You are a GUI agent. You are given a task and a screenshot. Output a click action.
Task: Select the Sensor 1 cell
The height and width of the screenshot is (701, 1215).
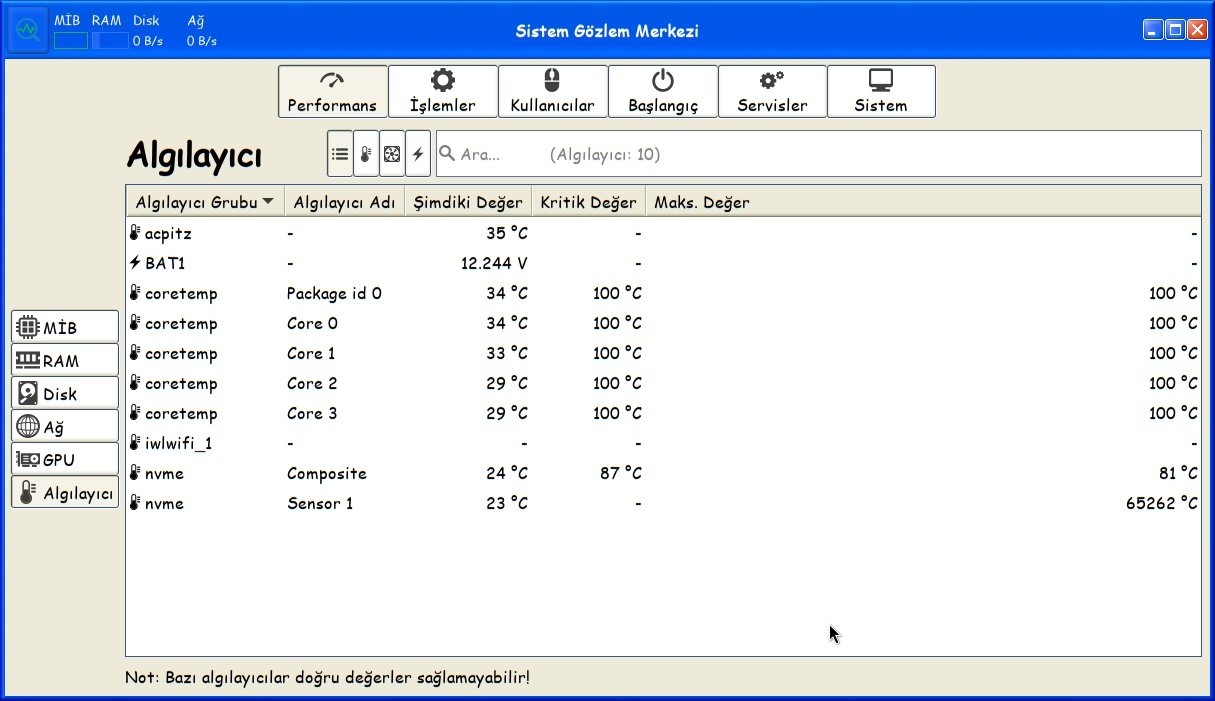(320, 503)
